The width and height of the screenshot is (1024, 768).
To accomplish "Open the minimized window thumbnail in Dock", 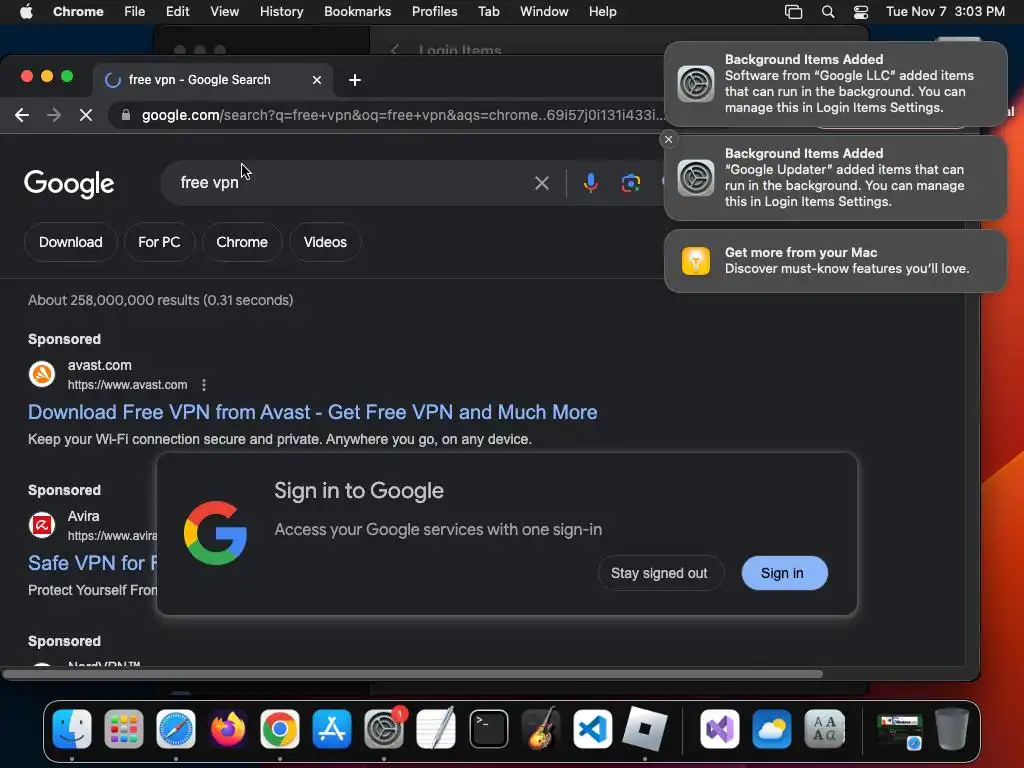I will [x=899, y=731].
